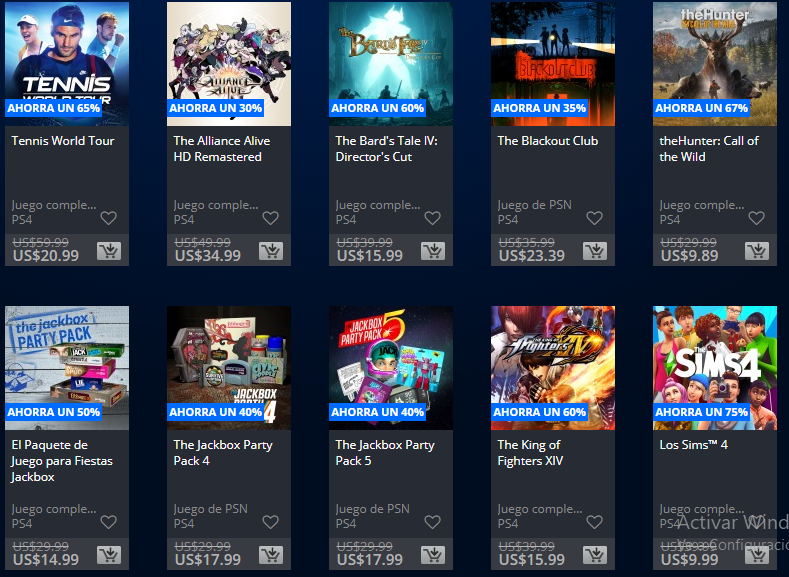Add Tennis World Tour to cart

109,251
